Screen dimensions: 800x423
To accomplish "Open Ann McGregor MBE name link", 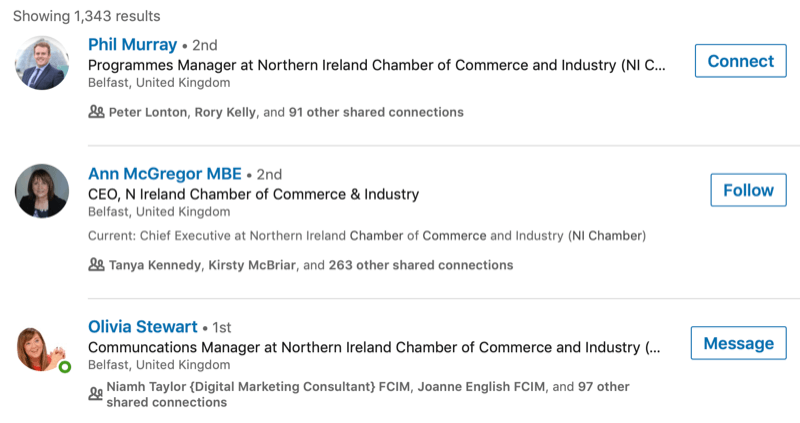I will (x=165, y=174).
